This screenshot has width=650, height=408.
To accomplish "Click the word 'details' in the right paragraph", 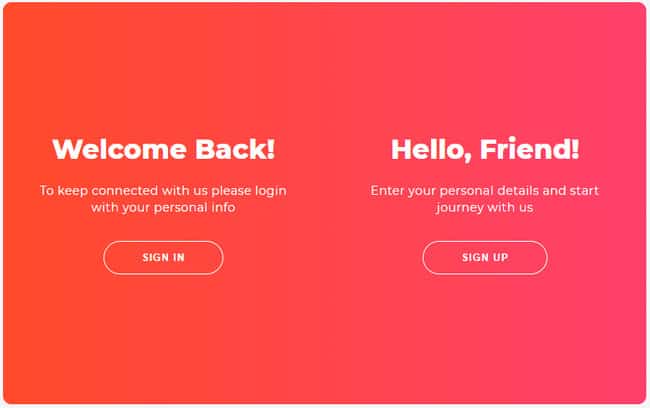I will pyautogui.click(x=518, y=191).
